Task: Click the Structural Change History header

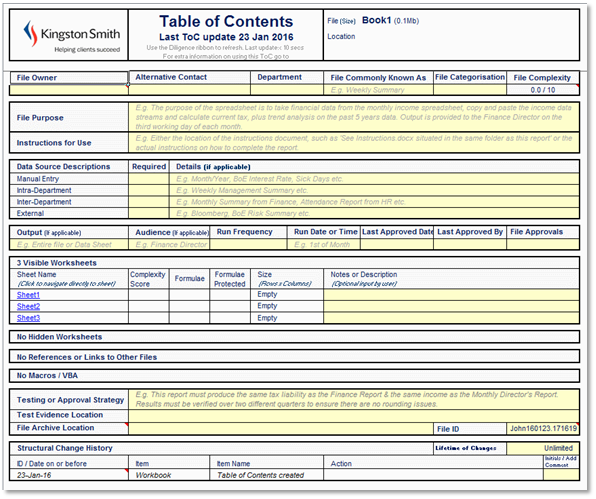Action: [x=65, y=448]
